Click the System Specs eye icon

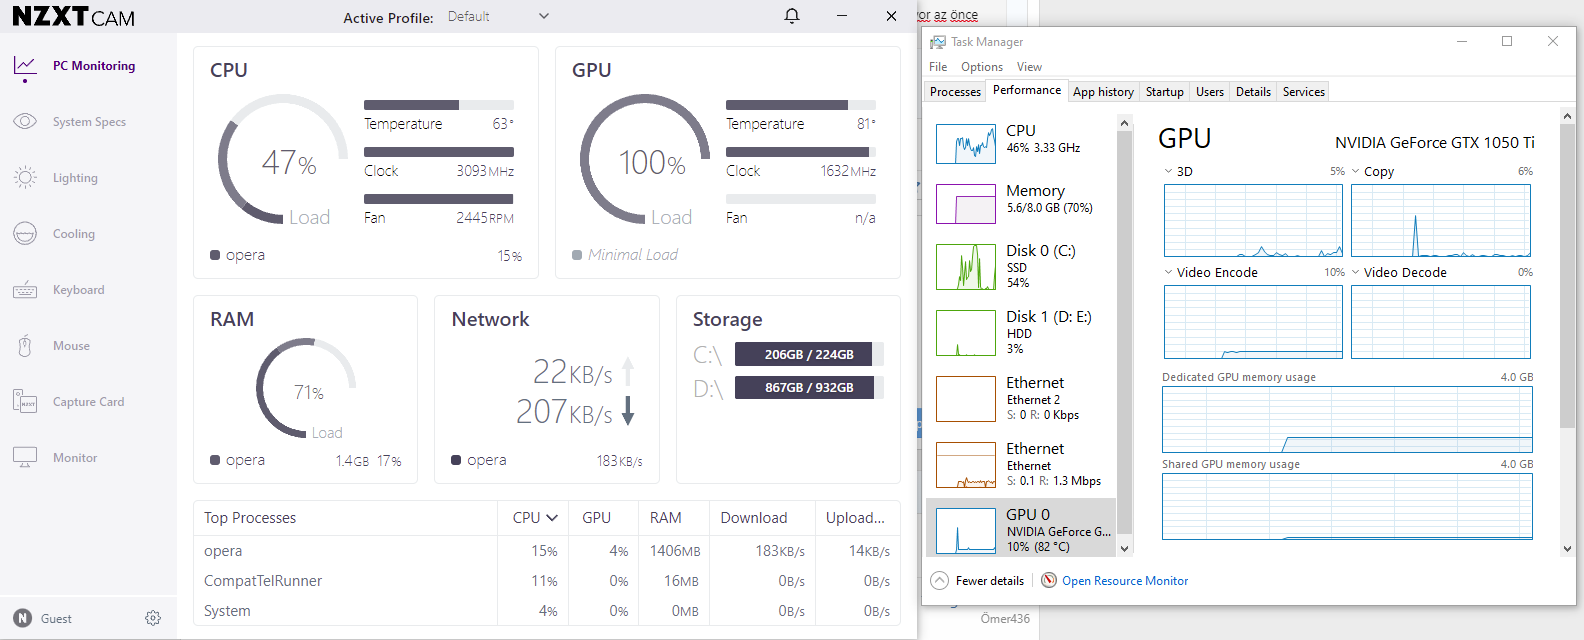coord(25,122)
